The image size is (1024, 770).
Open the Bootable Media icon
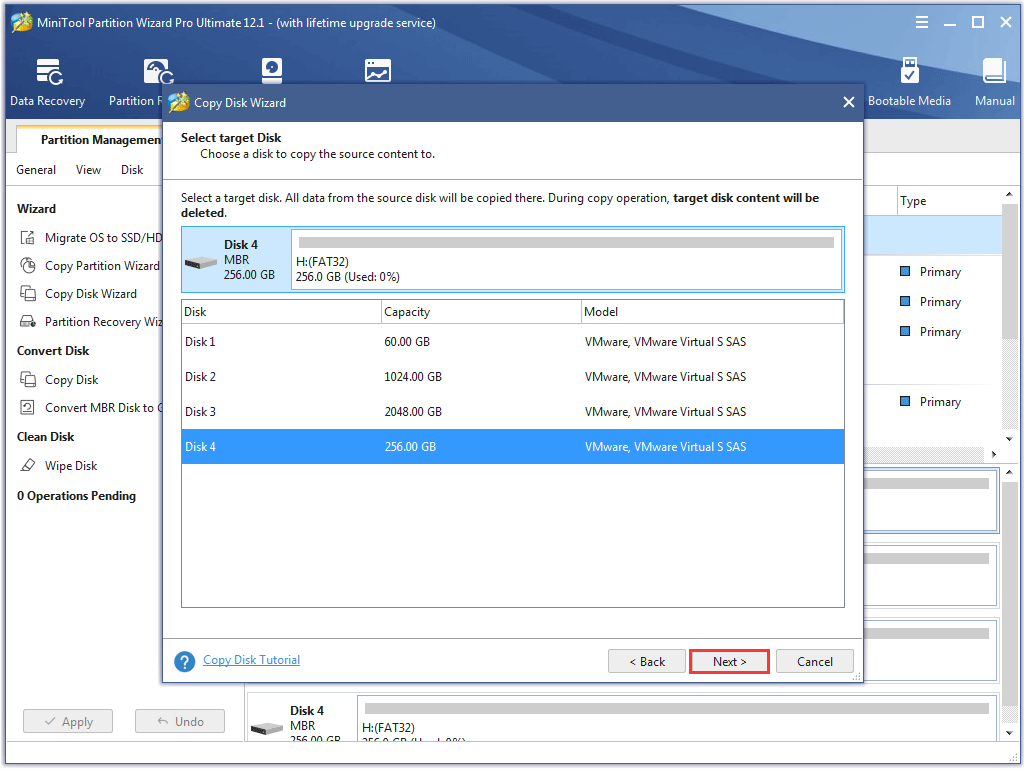coord(909,71)
